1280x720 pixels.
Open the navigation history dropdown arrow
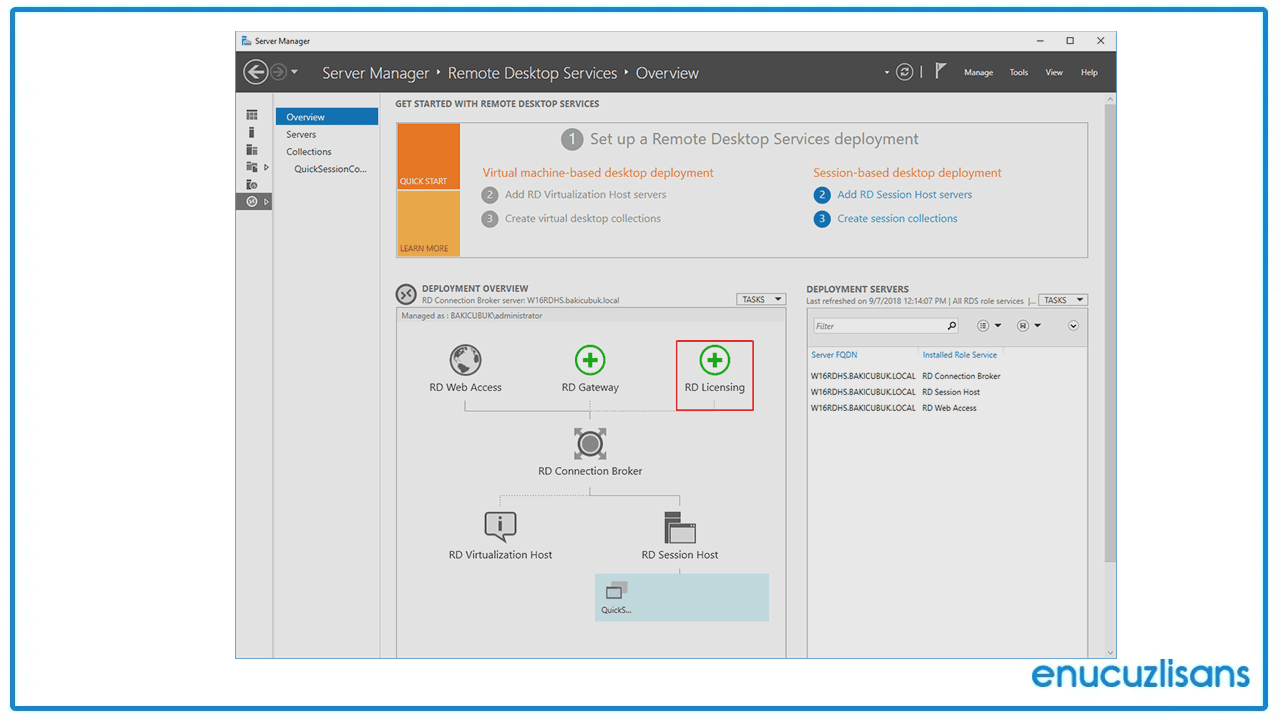pos(294,73)
